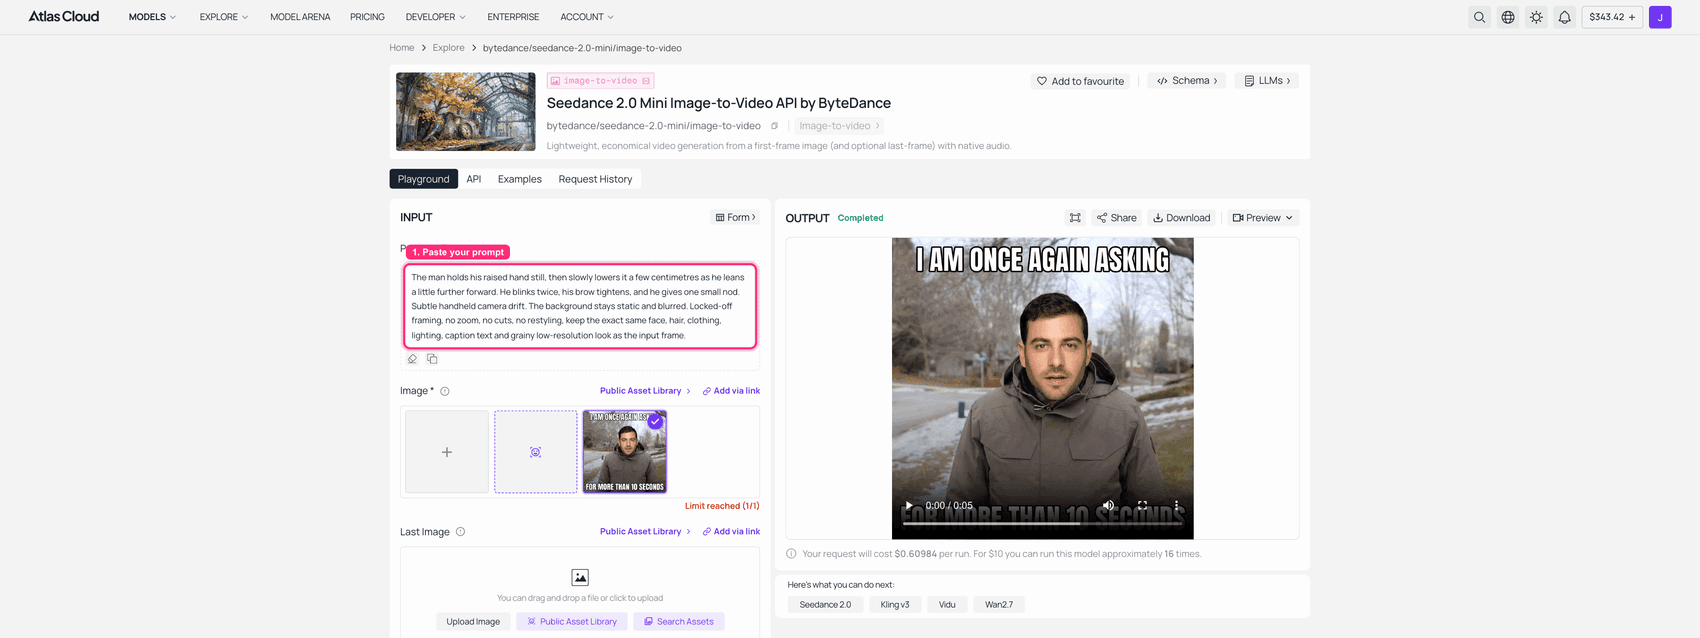Go to Explore breadcrumb

click(448, 48)
